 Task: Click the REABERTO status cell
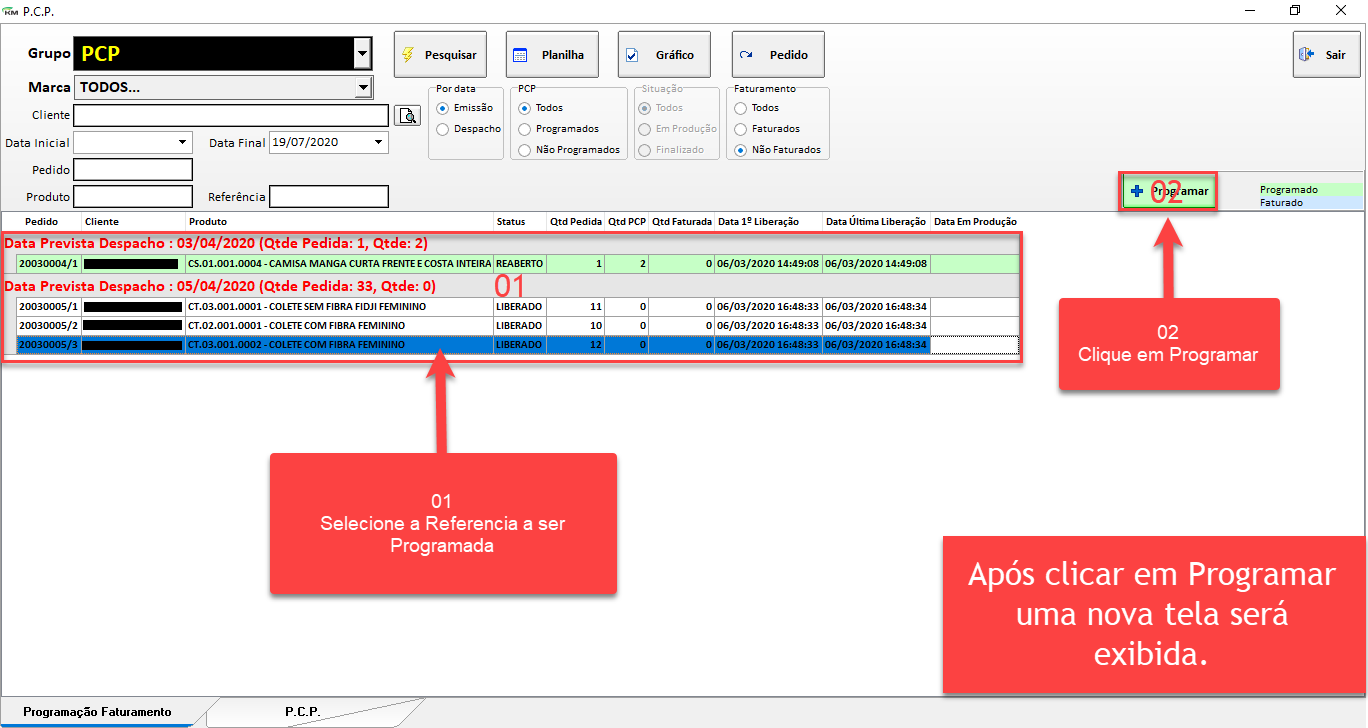(519, 264)
